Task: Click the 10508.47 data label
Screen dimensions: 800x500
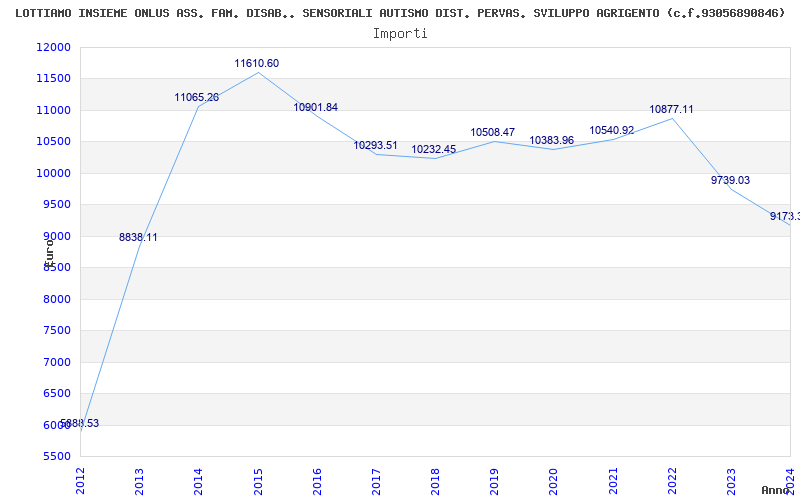Action: pos(493,133)
